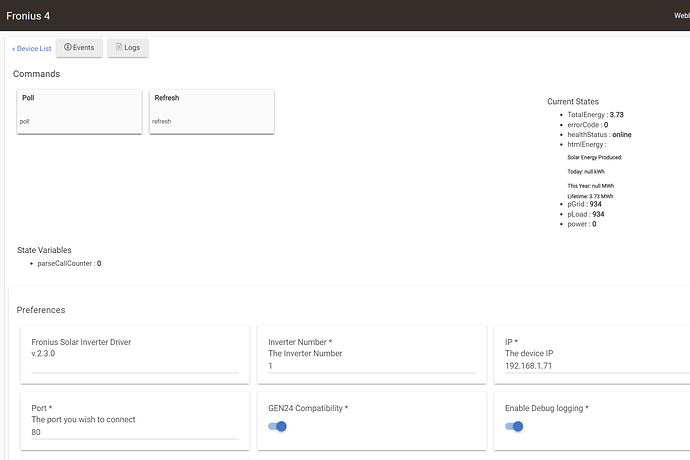Edit the Port field value 80
The height and width of the screenshot is (460, 690).
[x=135, y=432]
